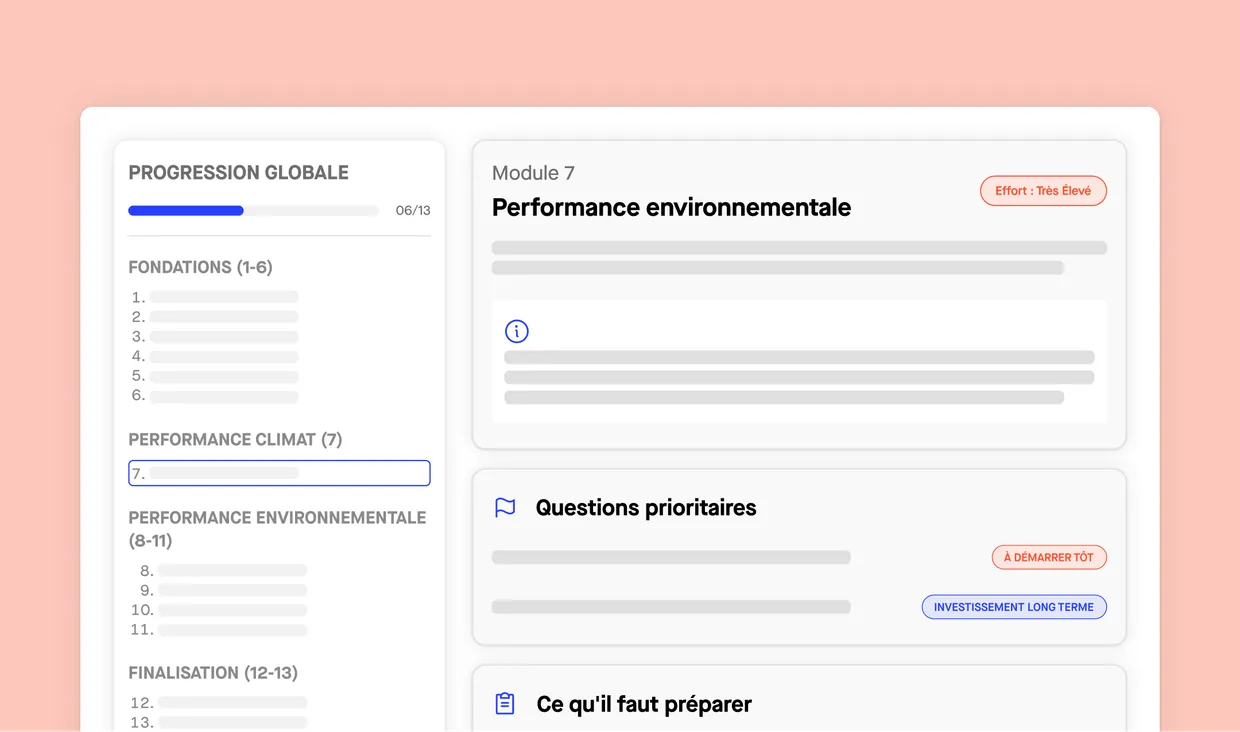
Task: Click the Performance environnementale module title
Action: (x=671, y=207)
